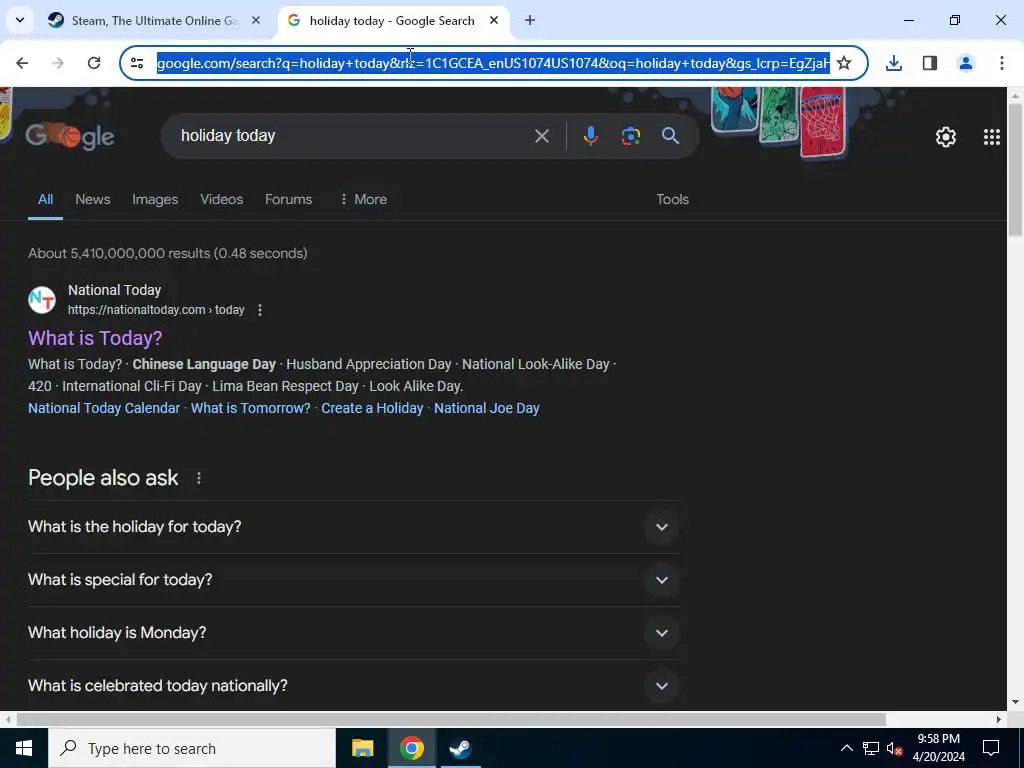This screenshot has width=1024, height=768.
Task: Switch to the Images results tab
Action: click(x=155, y=199)
